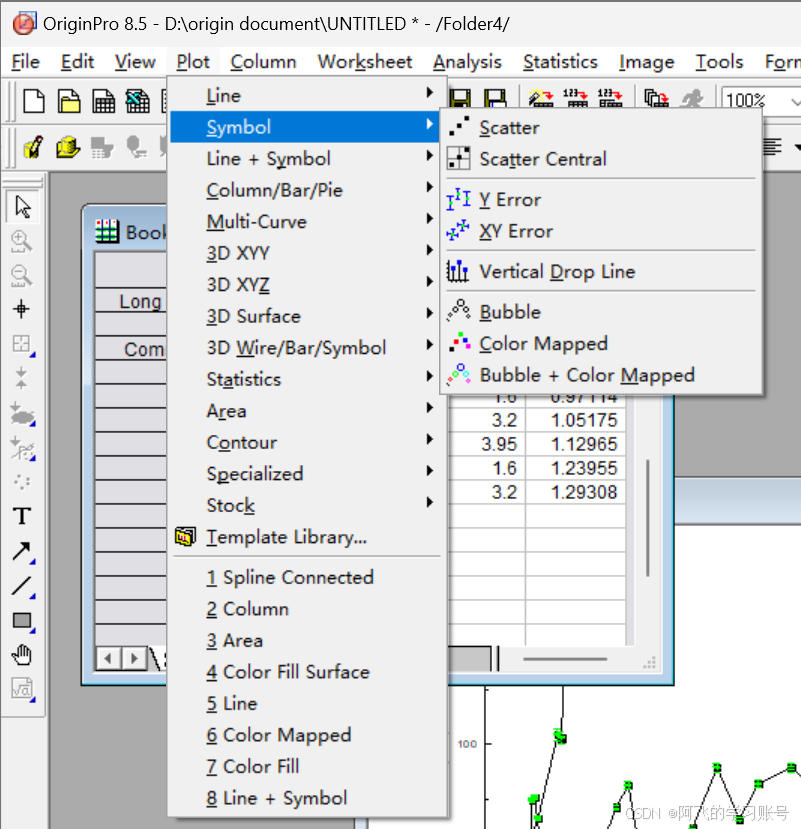Screen dimensions: 801x829
Task: Expand the Column/Bar/Pie submenu
Action: click(305, 190)
